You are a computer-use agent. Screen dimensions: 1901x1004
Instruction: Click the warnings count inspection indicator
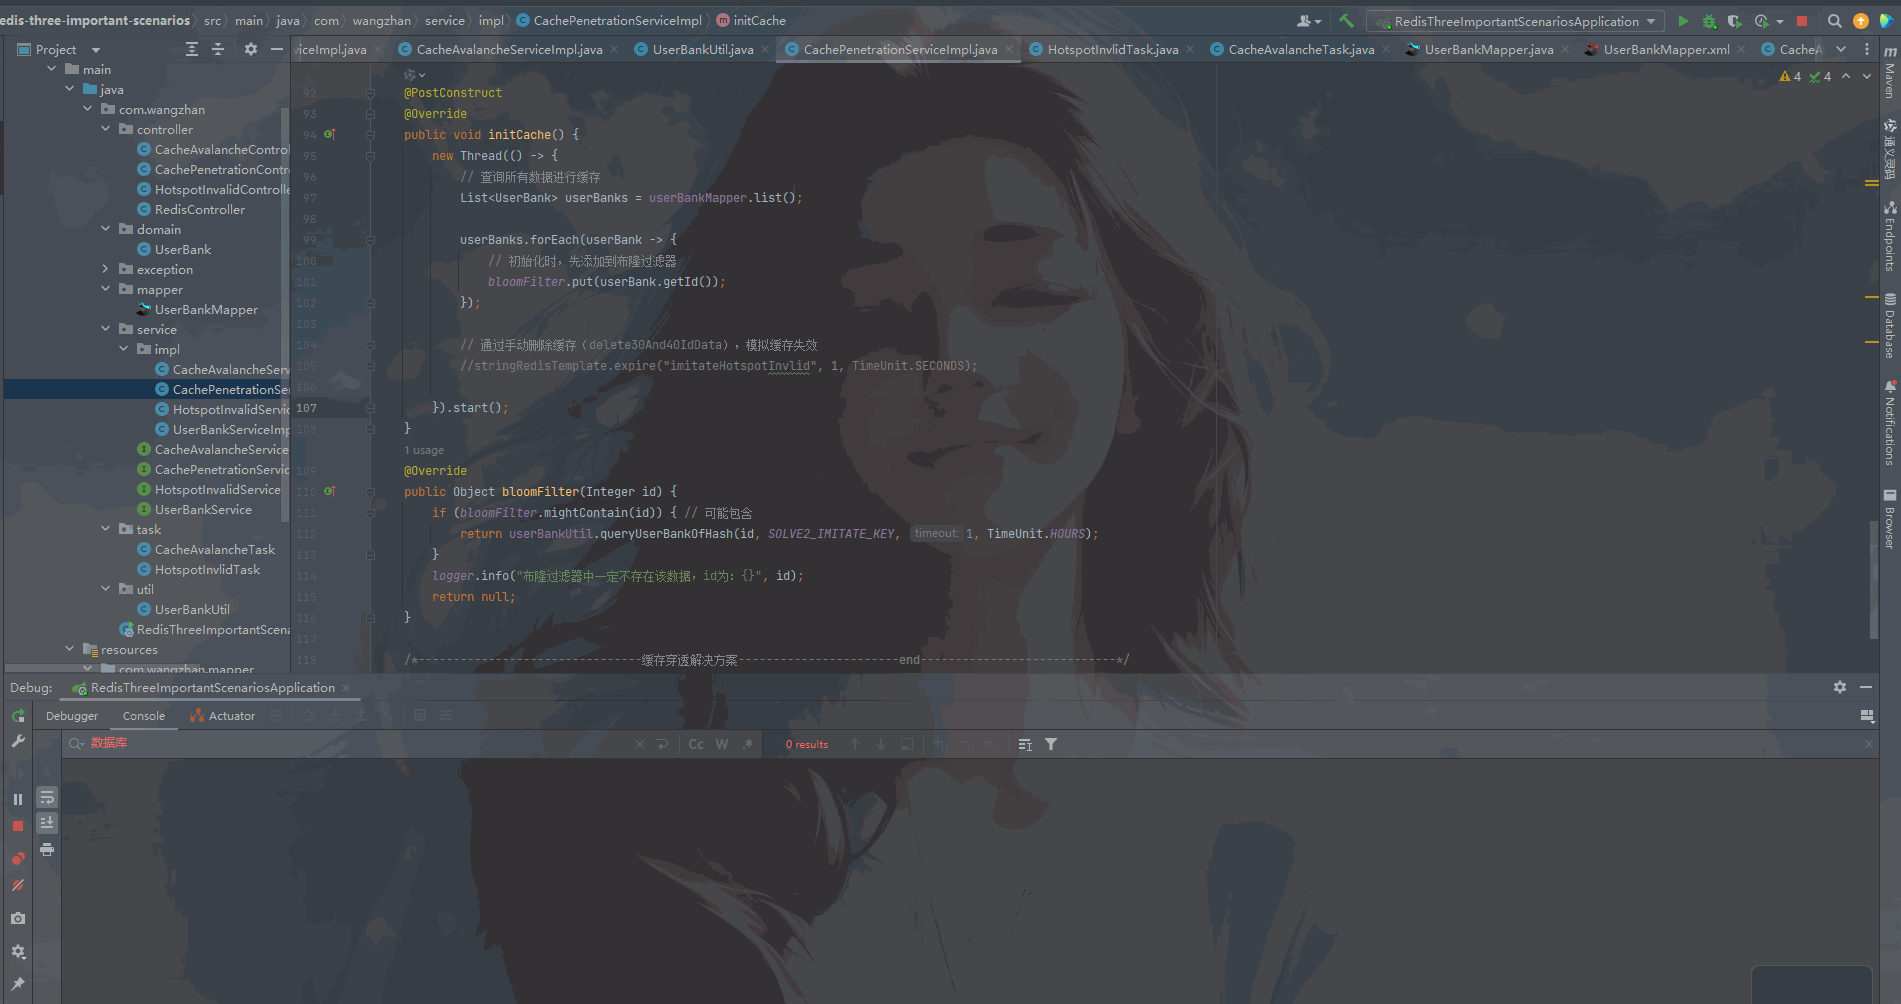[1791, 76]
